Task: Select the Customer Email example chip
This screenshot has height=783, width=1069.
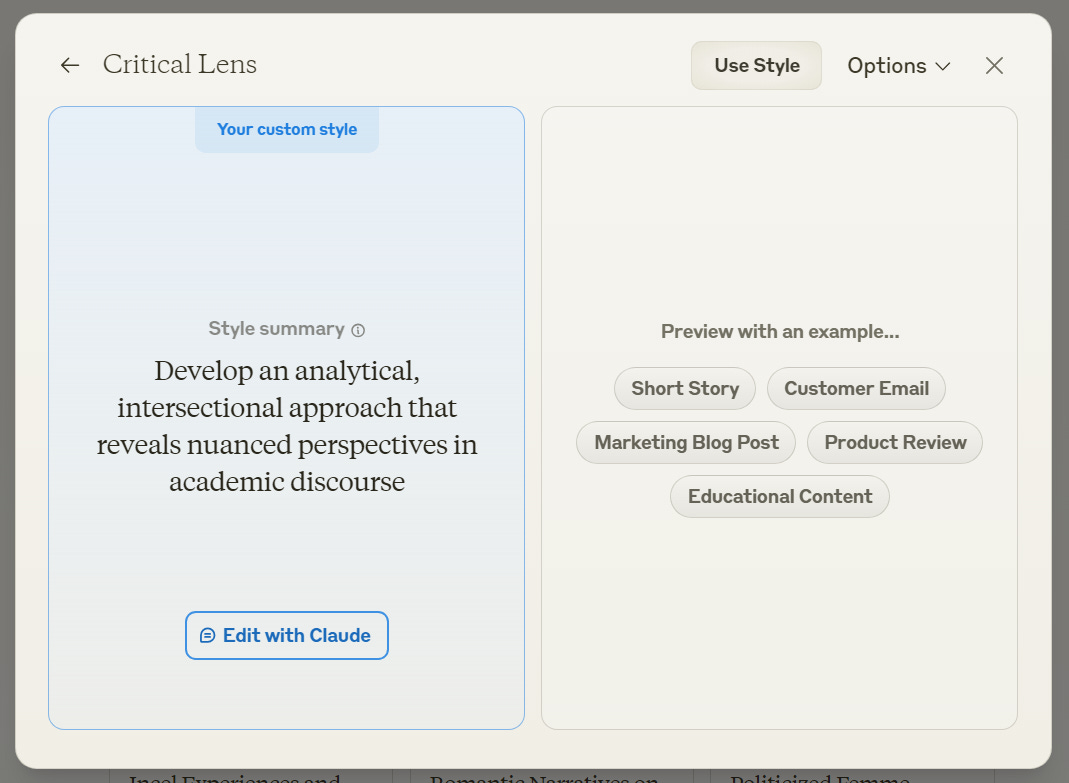Action: coord(856,389)
